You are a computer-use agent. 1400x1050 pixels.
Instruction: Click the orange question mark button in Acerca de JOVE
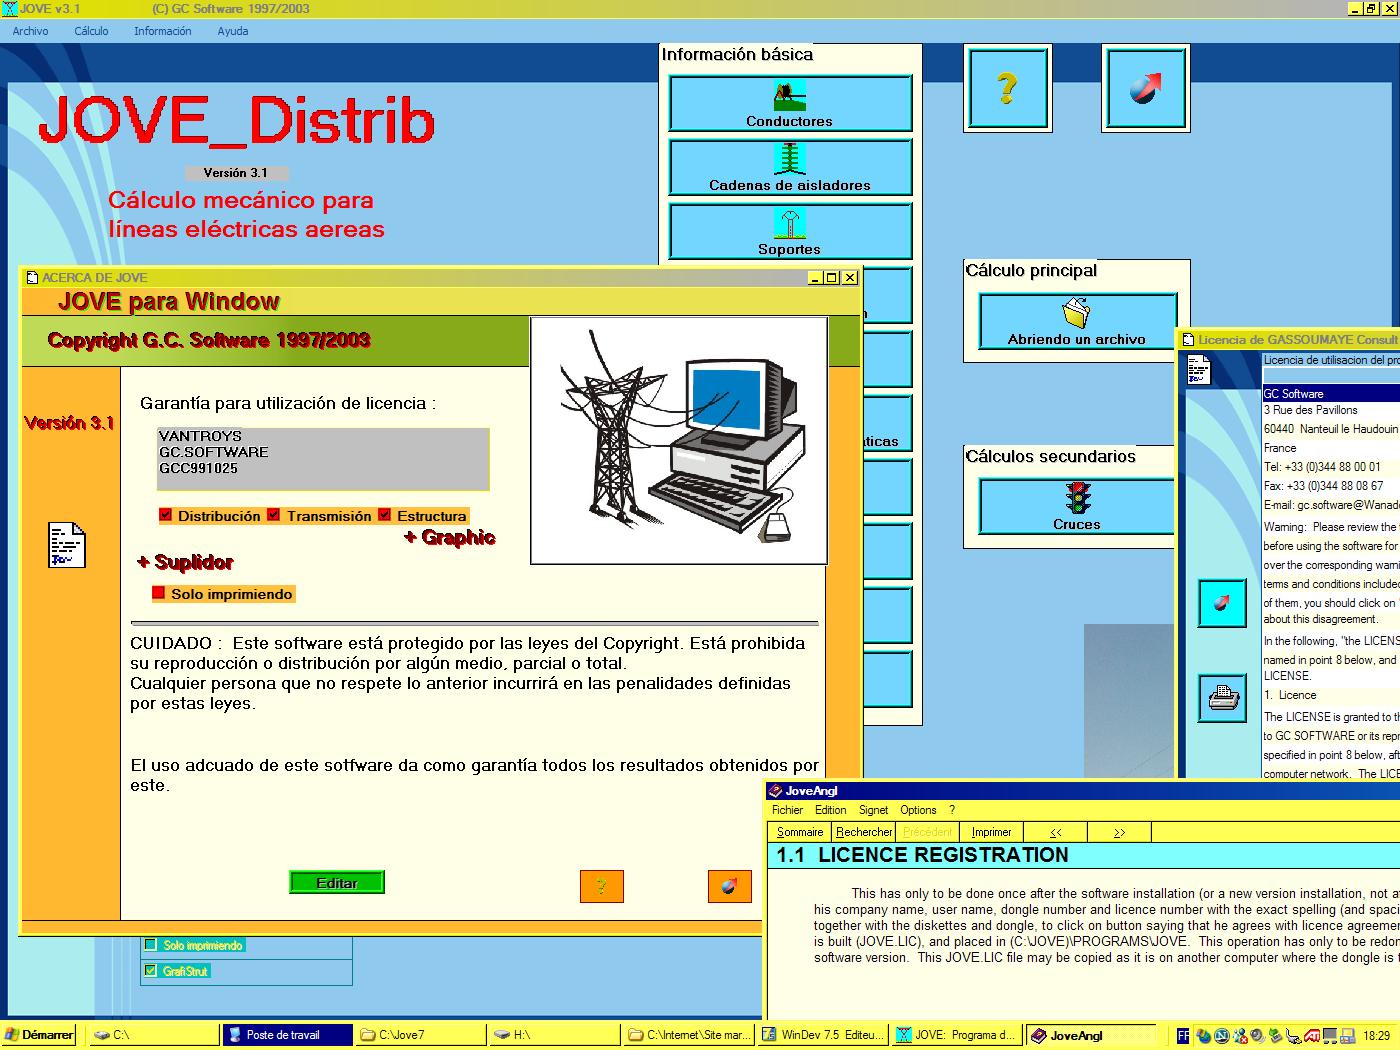point(601,886)
